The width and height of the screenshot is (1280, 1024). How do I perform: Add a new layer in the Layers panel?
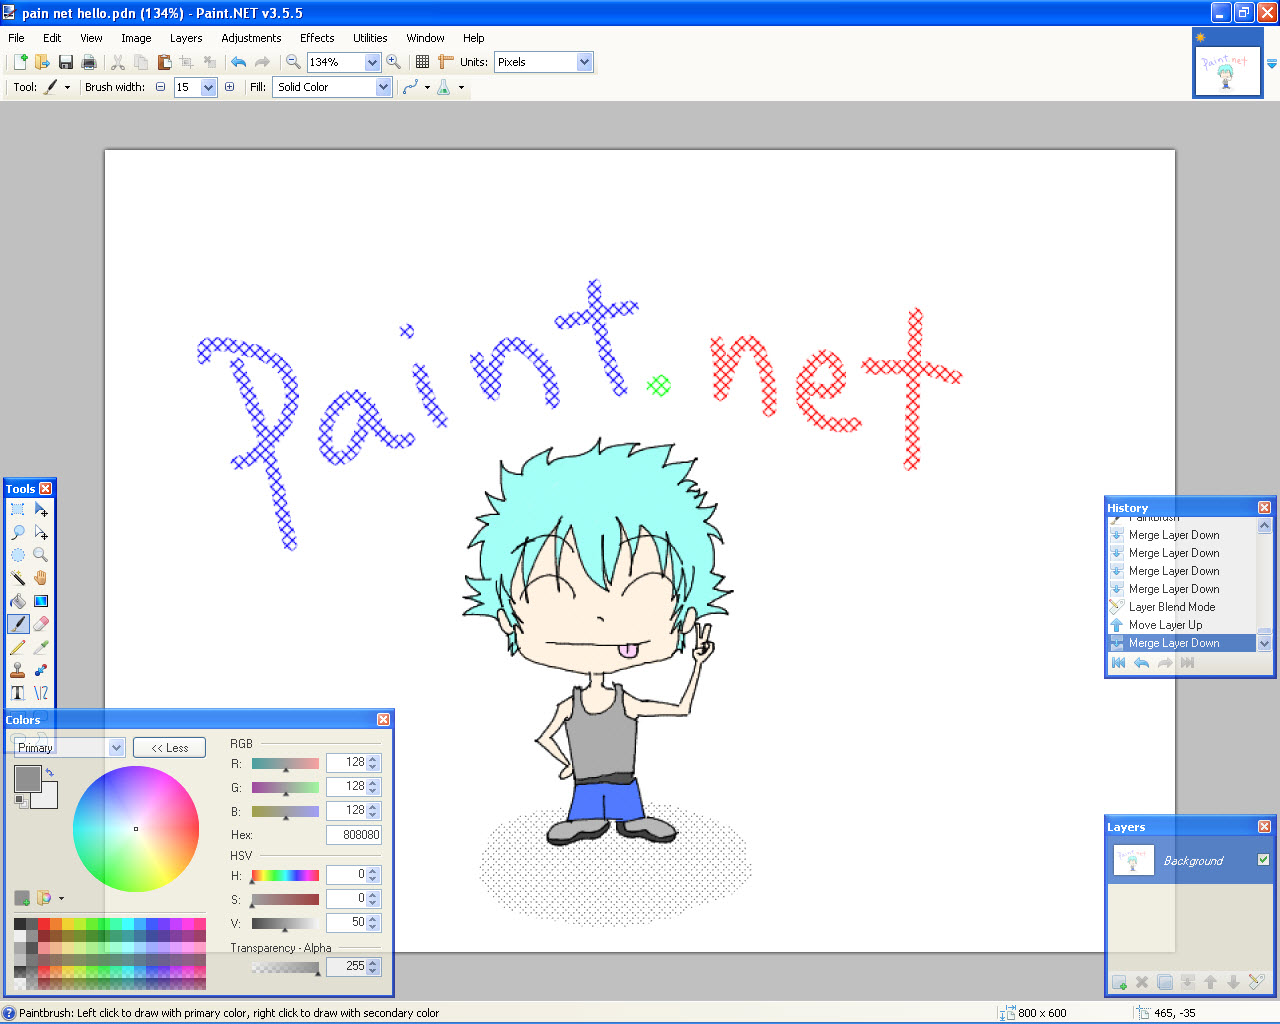click(1118, 982)
